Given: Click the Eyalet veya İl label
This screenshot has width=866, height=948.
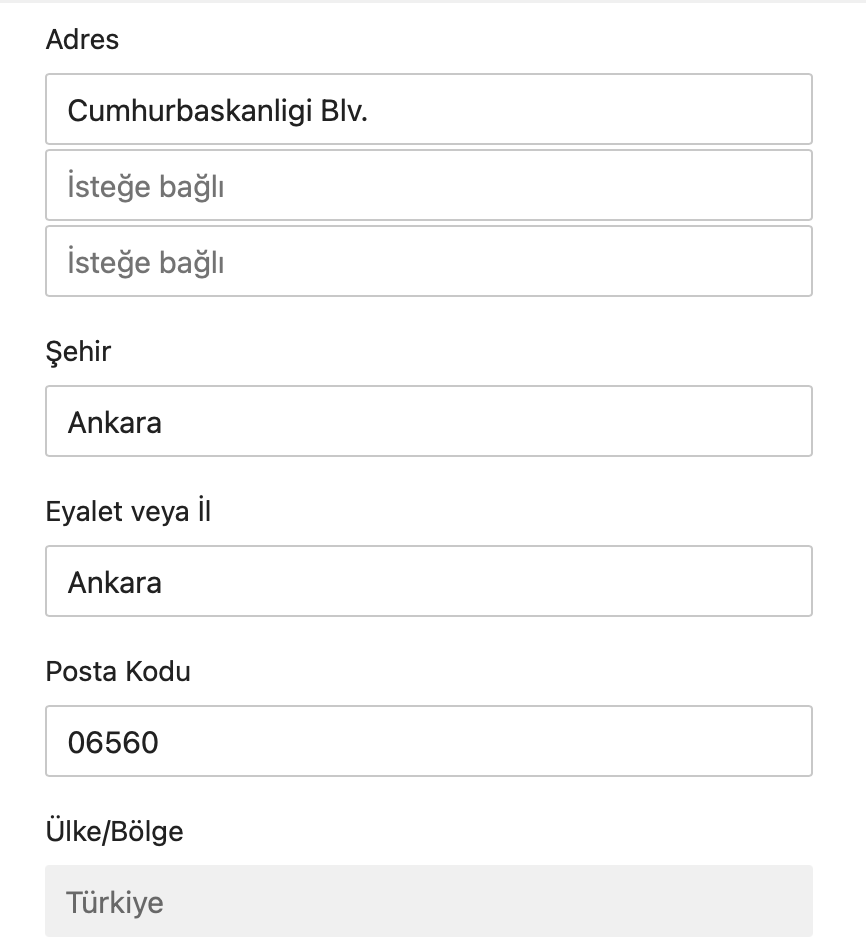Looking at the screenshot, I should coord(128,511).
